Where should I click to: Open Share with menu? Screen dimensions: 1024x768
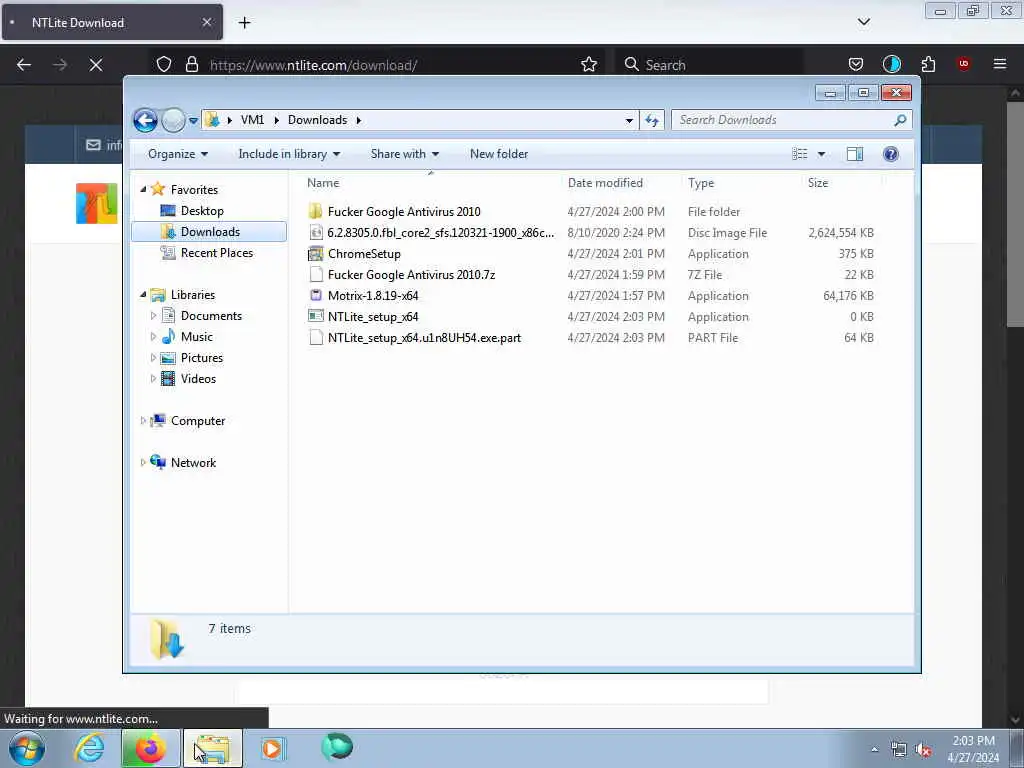(404, 154)
